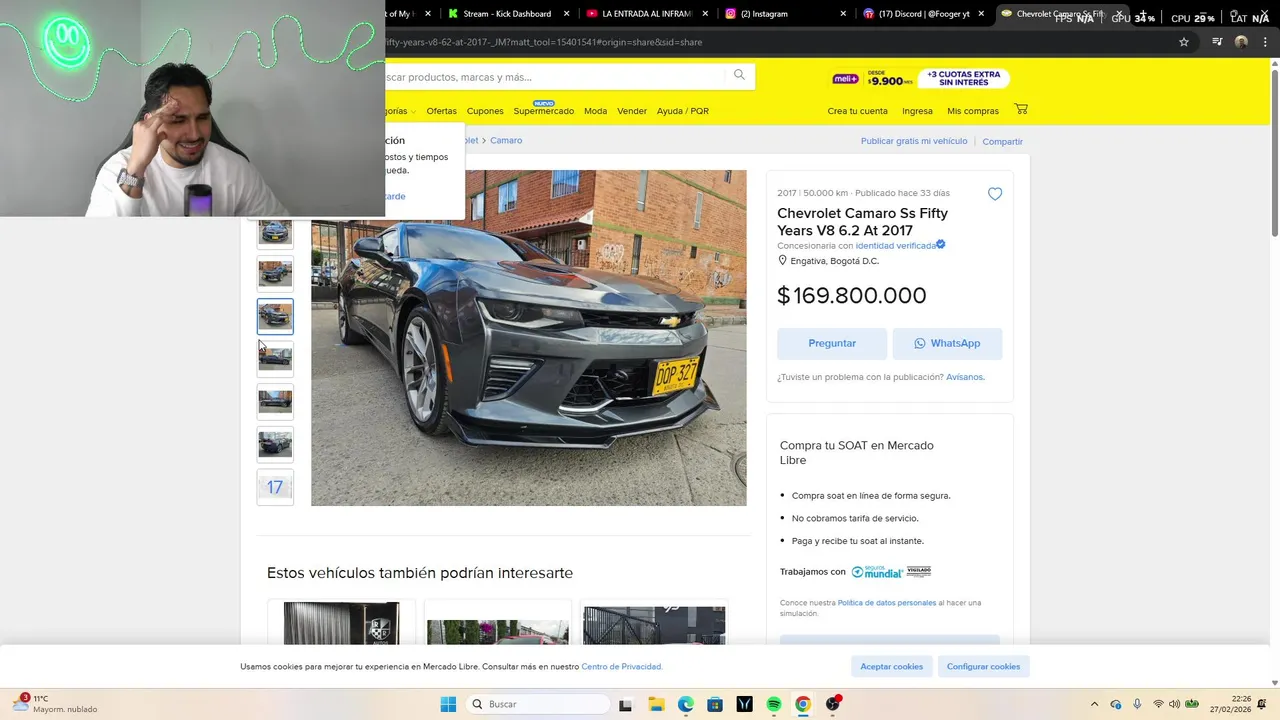Image resolution: width=1280 pixels, height=720 pixels.
Task: Click the blue verified badge icon
Action: pyautogui.click(x=941, y=244)
